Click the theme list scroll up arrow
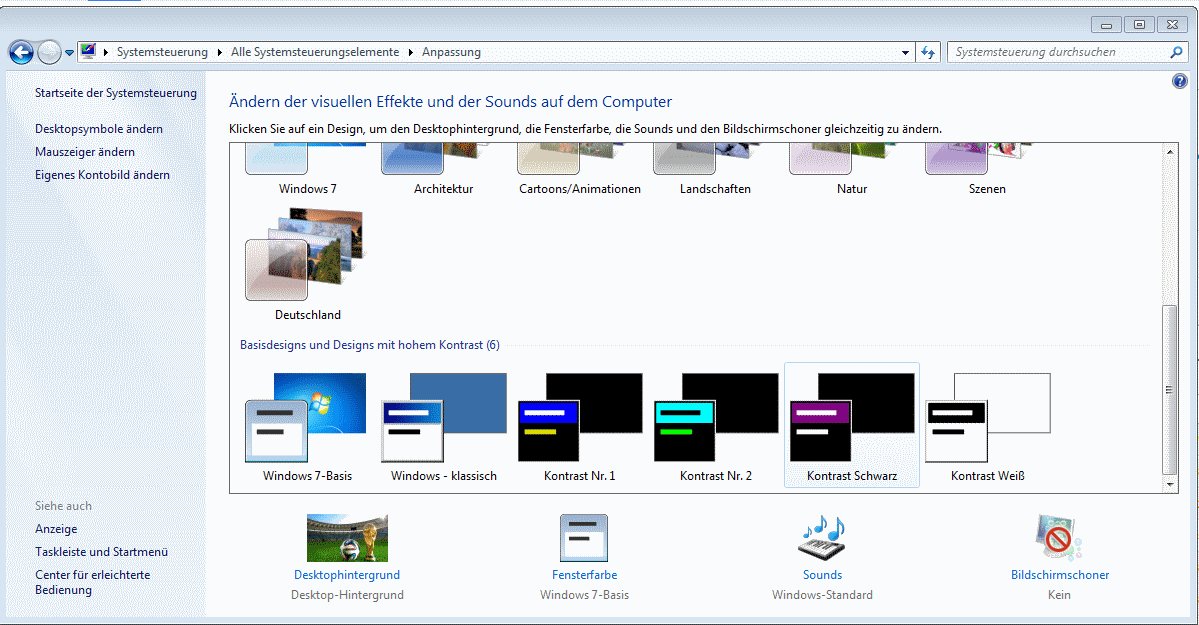Screen dimensions: 1199x625 pos(1170,151)
